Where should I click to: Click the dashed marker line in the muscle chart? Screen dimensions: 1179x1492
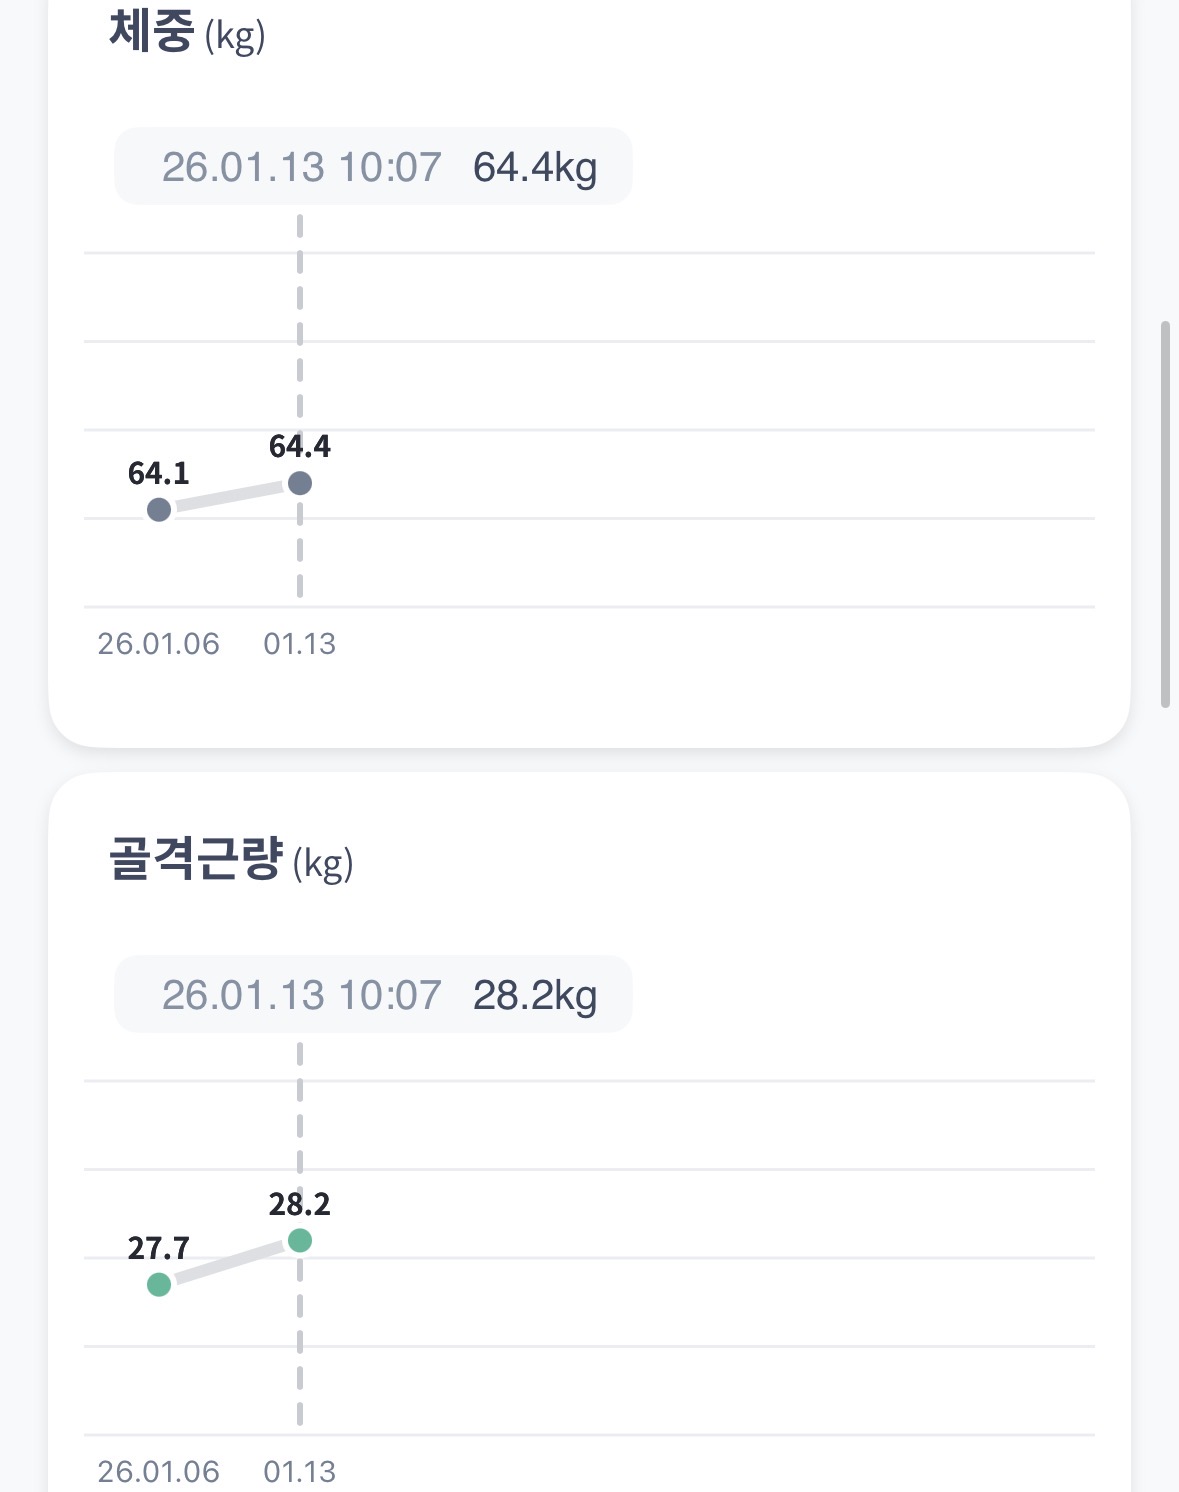[x=300, y=1120]
